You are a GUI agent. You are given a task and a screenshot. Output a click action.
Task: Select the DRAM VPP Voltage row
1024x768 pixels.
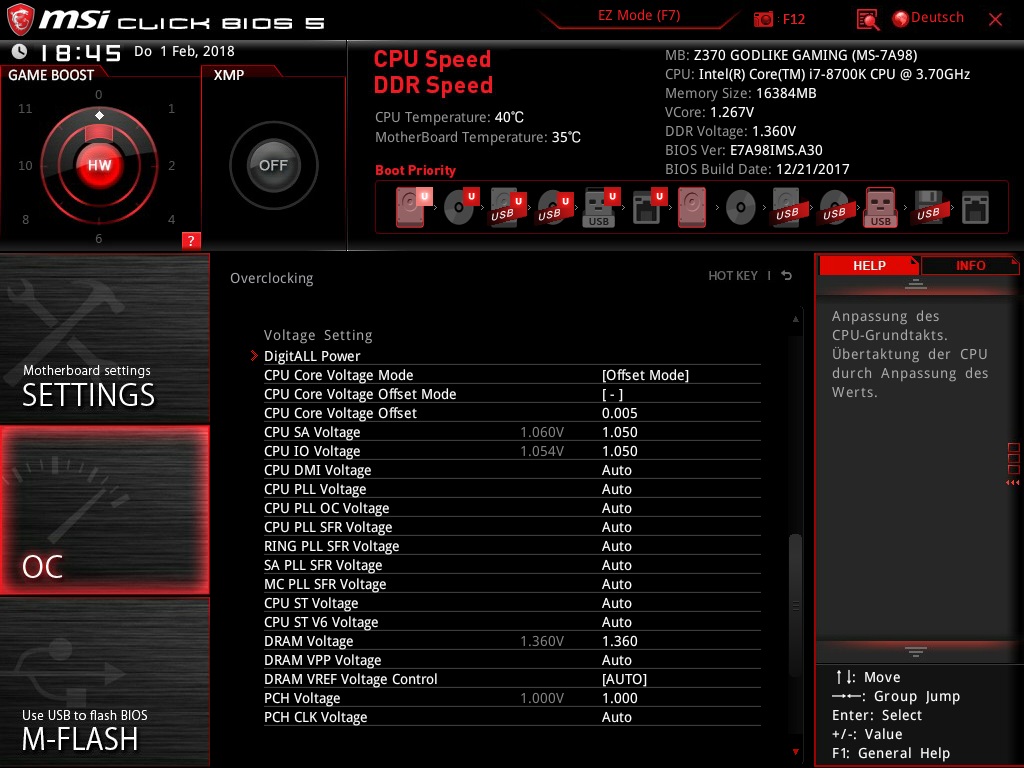point(512,660)
